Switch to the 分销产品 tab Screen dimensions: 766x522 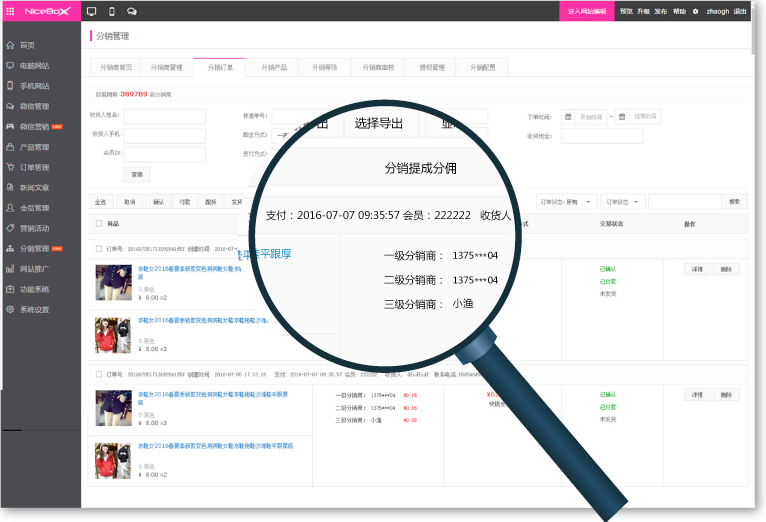click(x=273, y=68)
